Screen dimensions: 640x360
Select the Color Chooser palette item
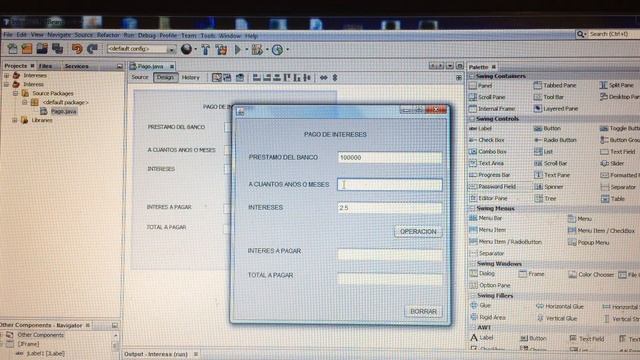tap(591, 274)
